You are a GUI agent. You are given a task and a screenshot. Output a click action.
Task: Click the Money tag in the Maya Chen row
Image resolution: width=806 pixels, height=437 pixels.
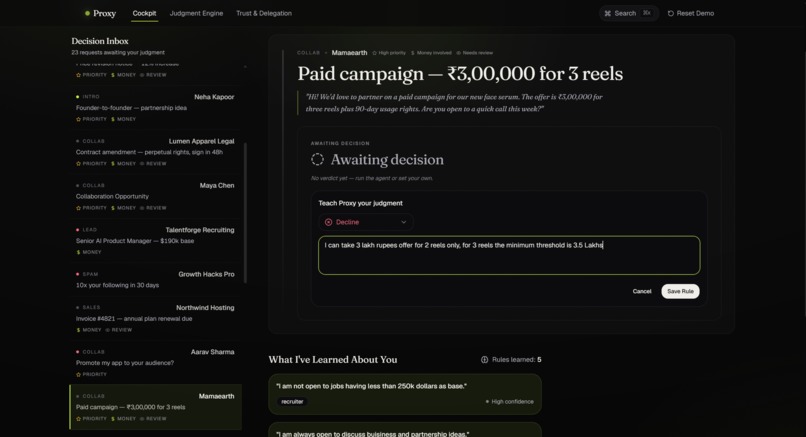click(x=123, y=208)
